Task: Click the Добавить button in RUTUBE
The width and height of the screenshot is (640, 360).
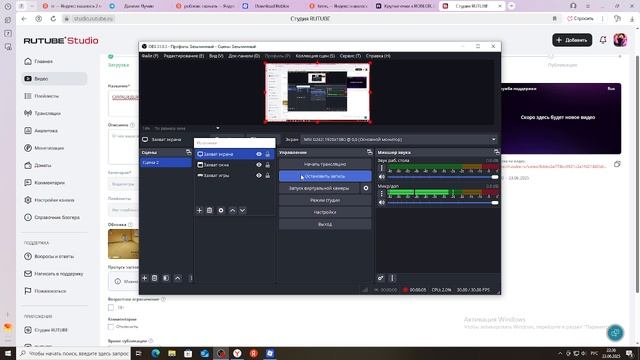Action: click(572, 40)
